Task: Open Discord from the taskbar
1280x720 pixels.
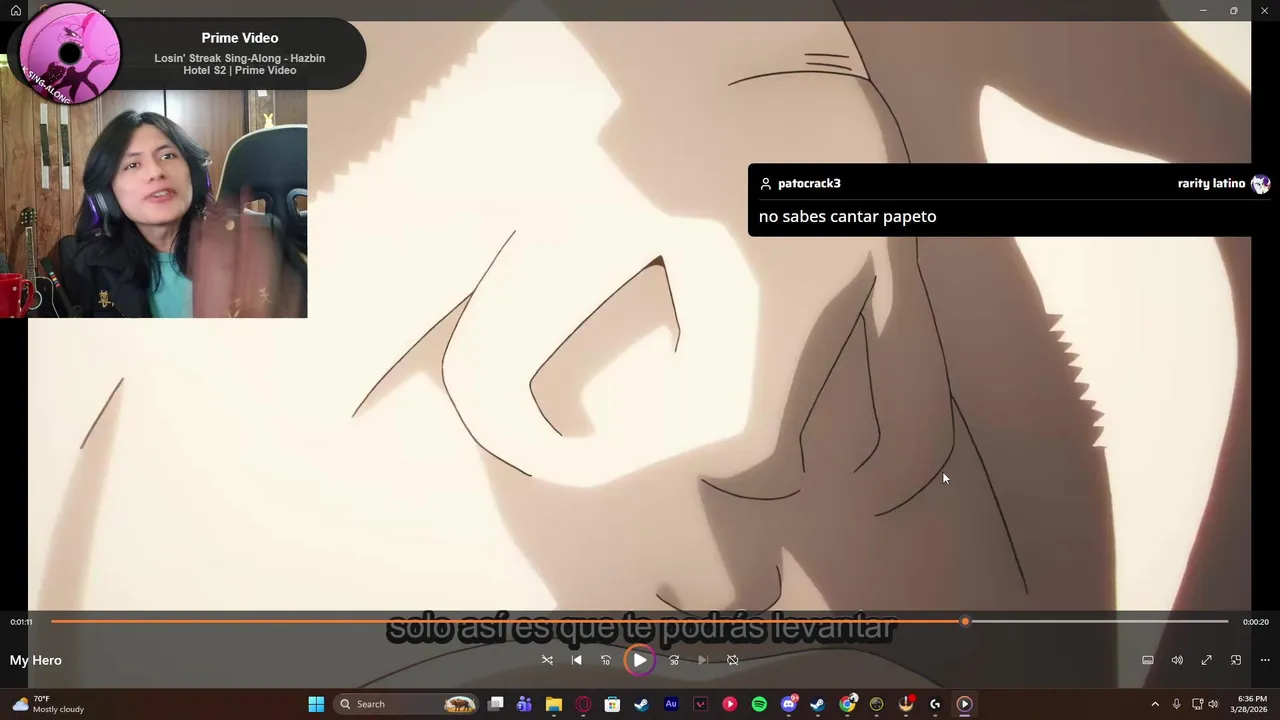Action: [789, 704]
